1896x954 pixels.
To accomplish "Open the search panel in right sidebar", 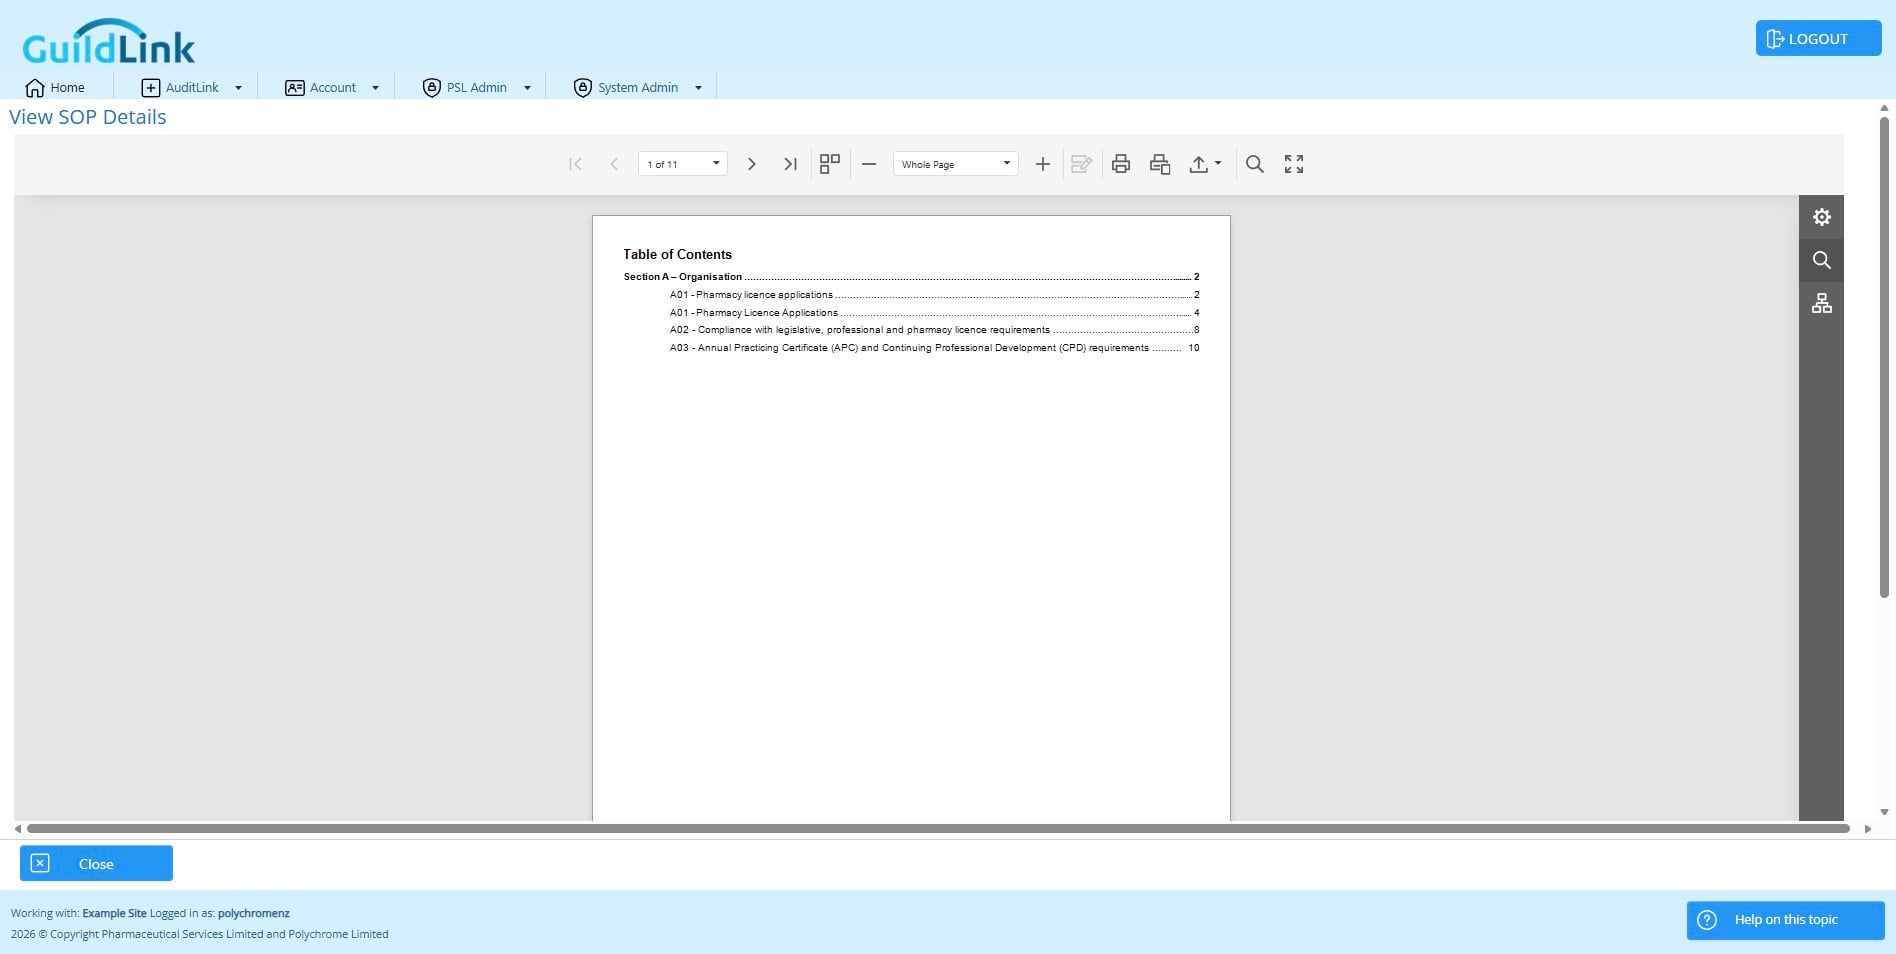I will click(x=1821, y=260).
